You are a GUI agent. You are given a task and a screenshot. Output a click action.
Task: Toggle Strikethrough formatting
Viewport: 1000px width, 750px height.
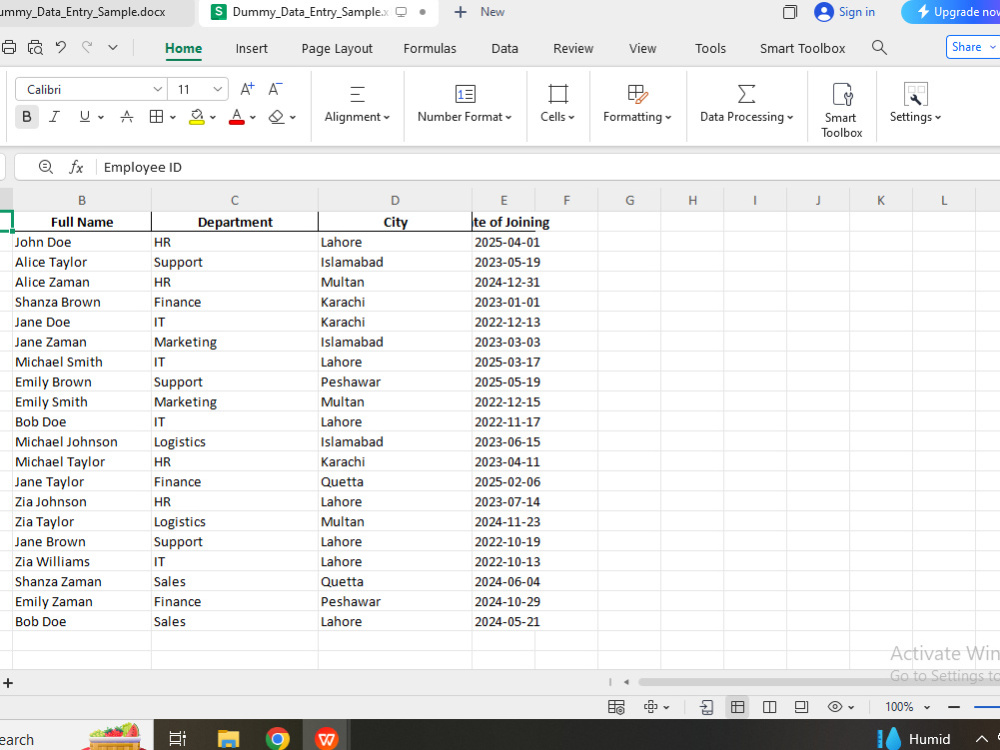[x=127, y=117]
